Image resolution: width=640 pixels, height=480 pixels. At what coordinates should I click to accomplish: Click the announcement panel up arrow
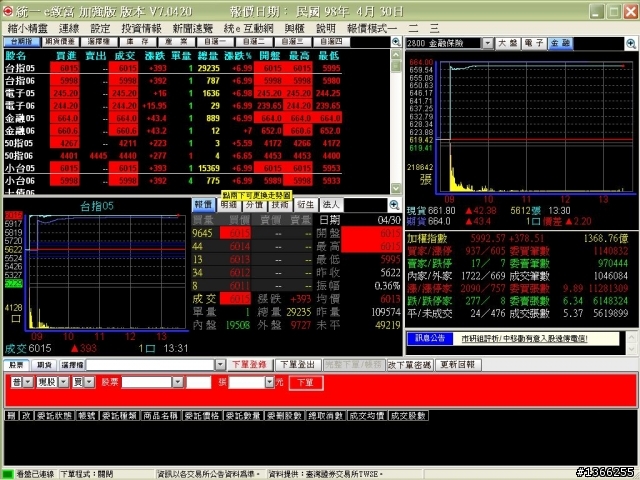point(631,337)
